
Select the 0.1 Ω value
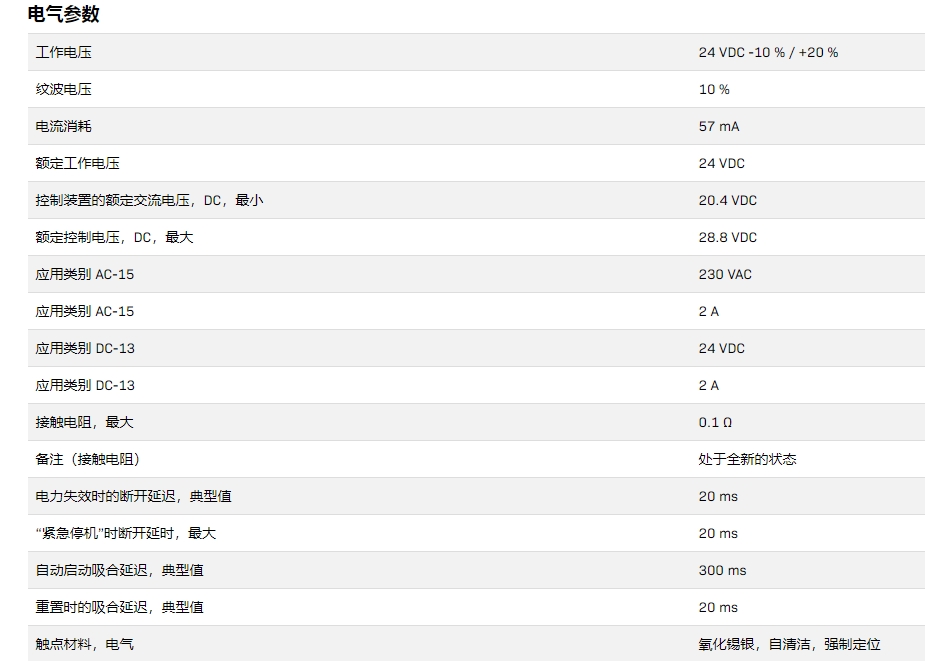click(x=715, y=423)
